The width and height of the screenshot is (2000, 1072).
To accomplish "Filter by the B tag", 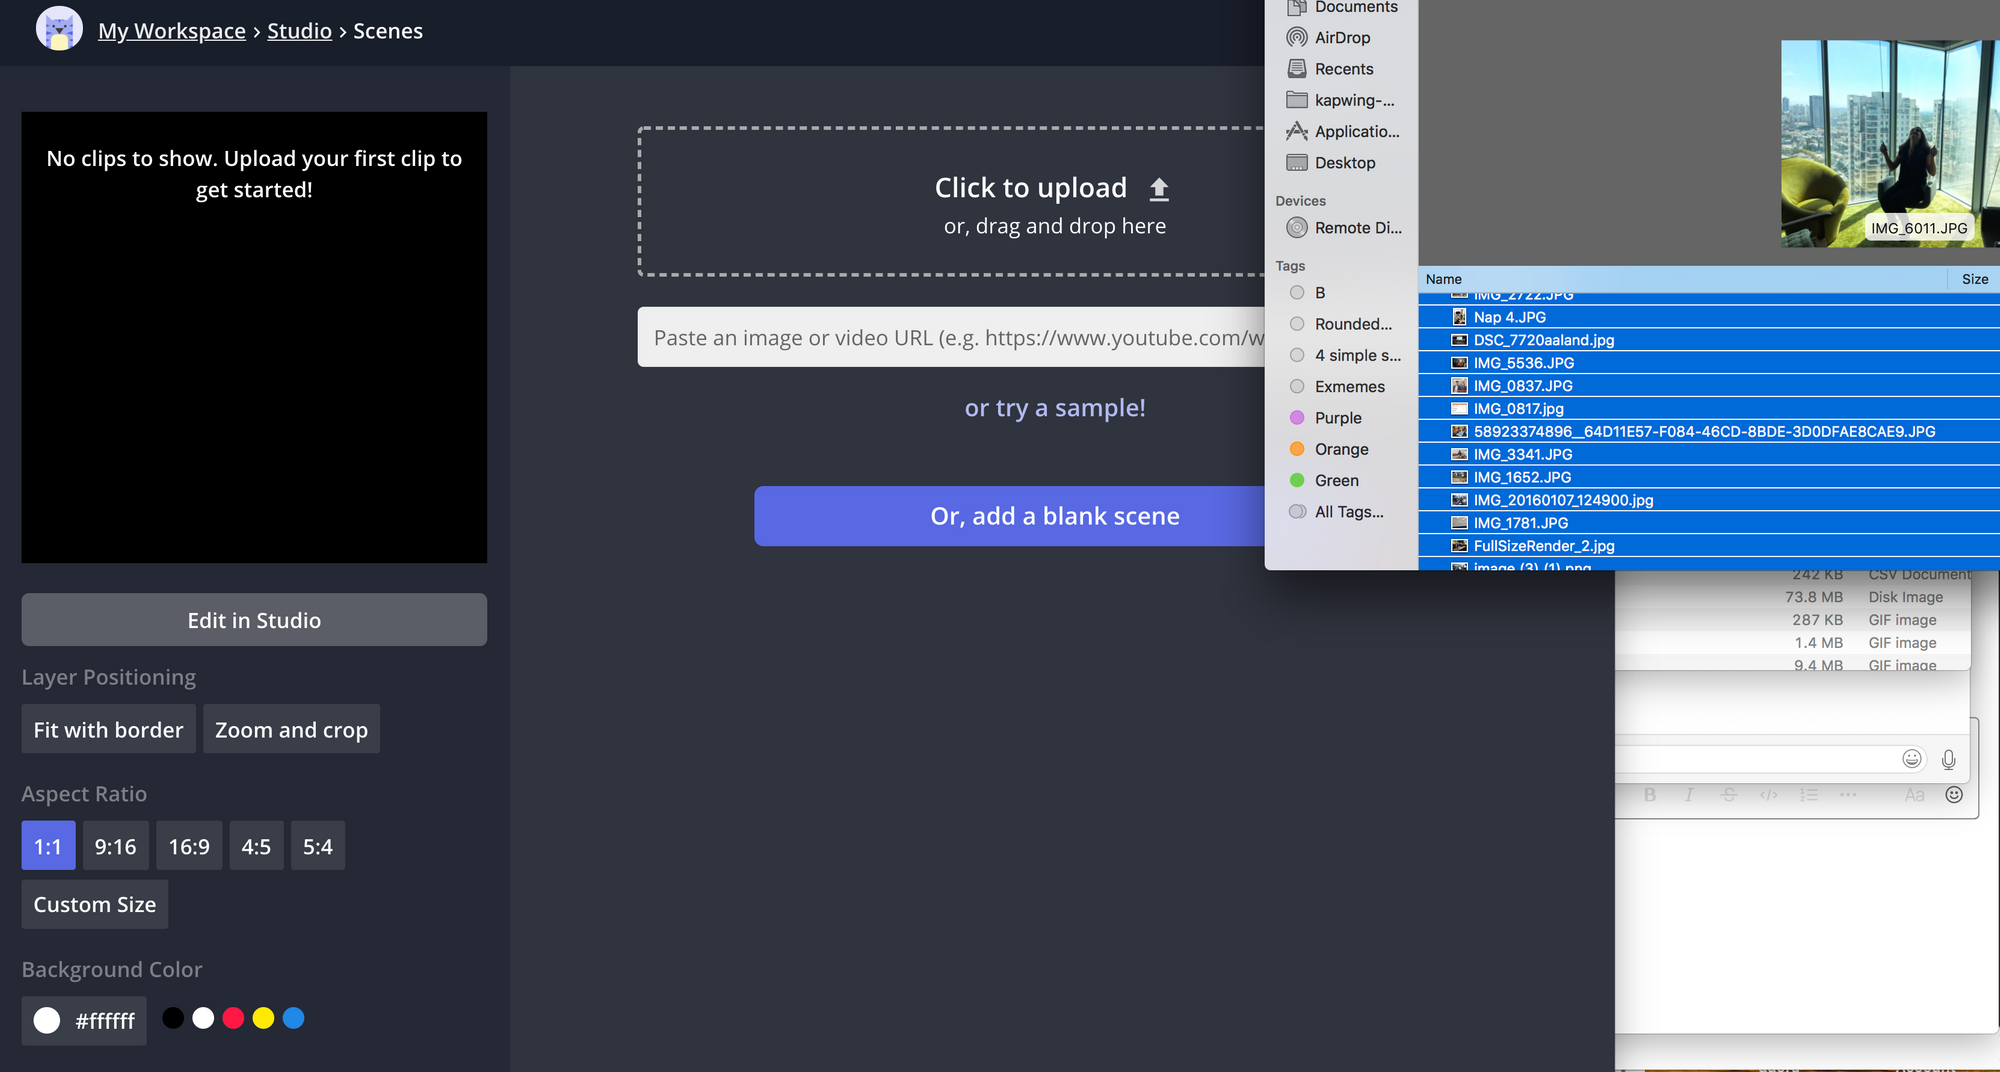I will pyautogui.click(x=1308, y=293).
